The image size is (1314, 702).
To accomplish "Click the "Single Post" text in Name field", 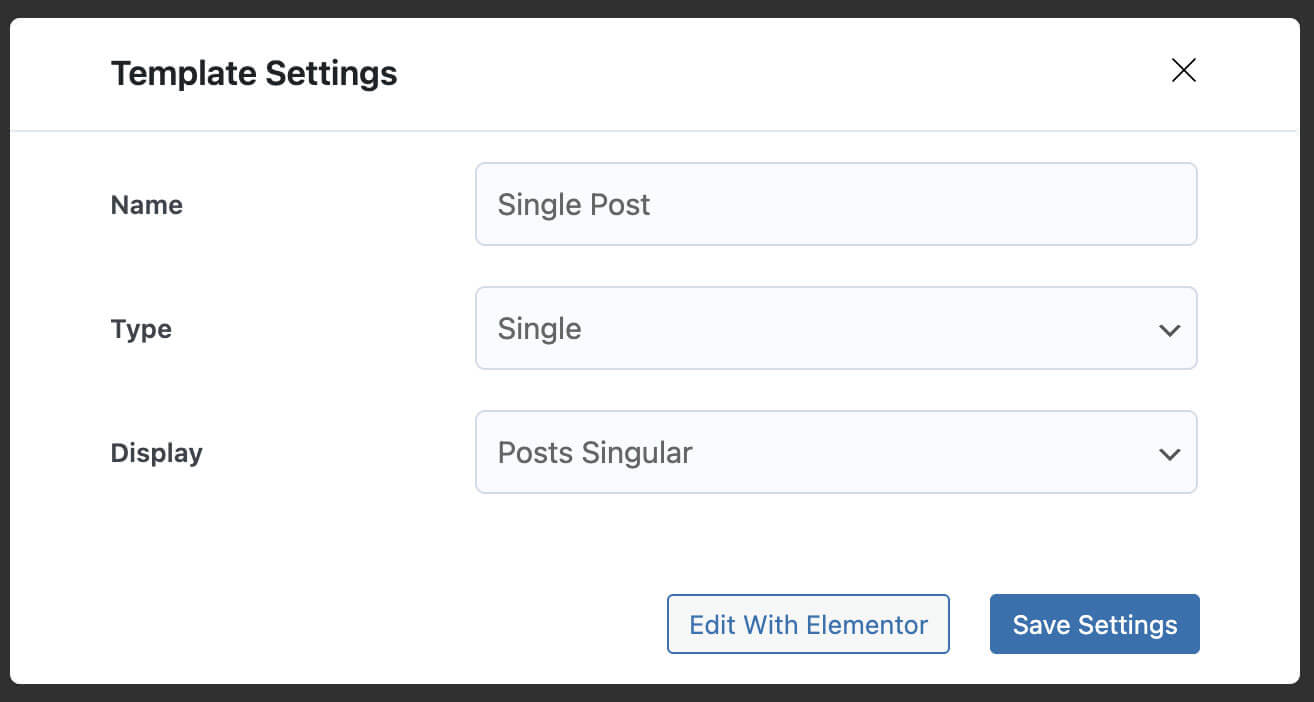I will [574, 205].
